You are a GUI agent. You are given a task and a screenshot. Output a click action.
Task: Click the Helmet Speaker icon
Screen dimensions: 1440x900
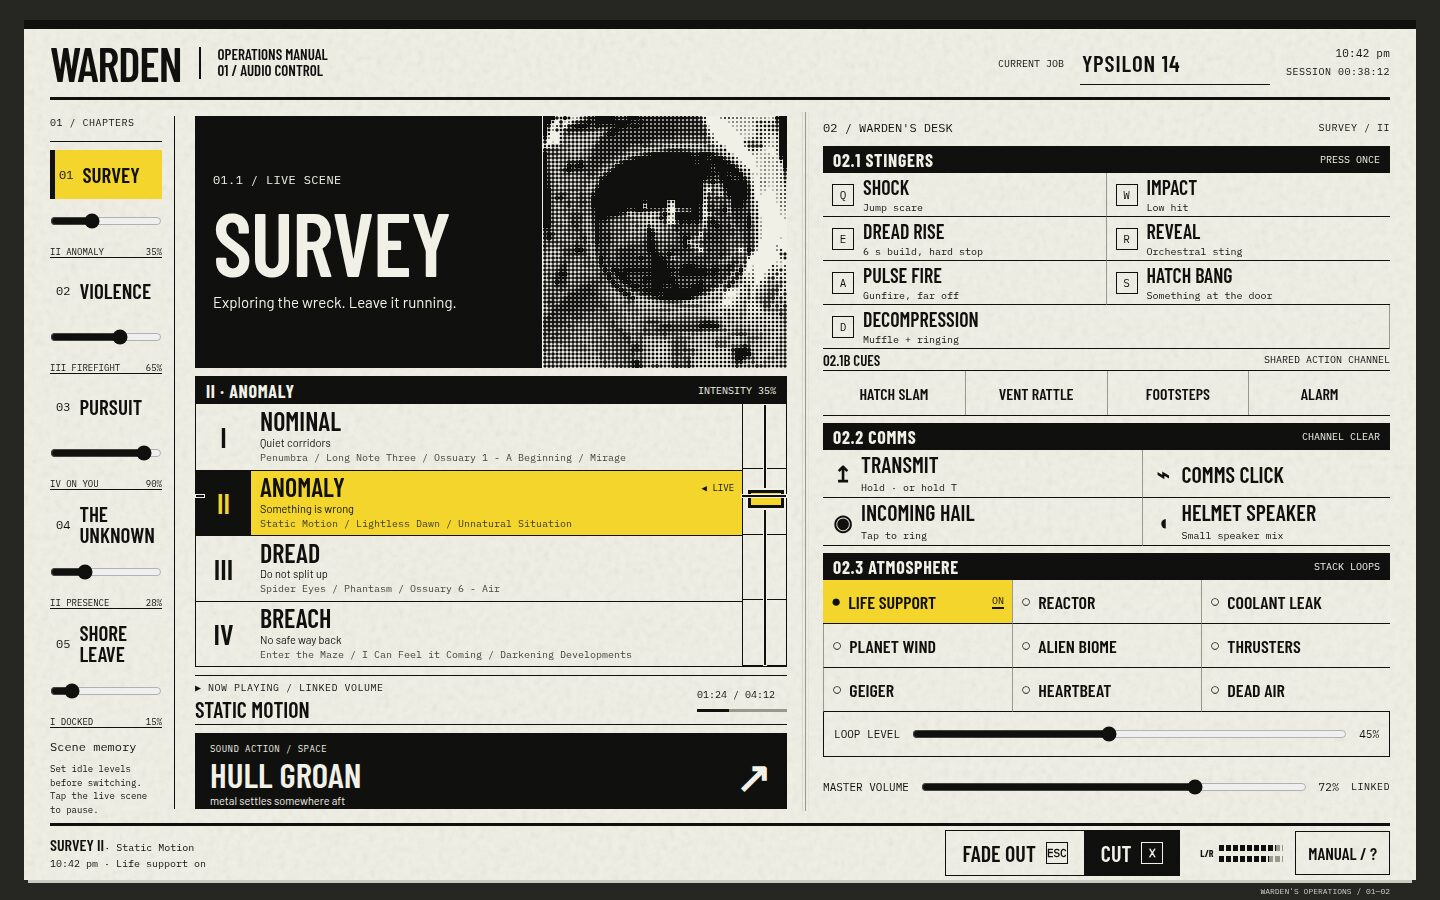click(x=1163, y=523)
